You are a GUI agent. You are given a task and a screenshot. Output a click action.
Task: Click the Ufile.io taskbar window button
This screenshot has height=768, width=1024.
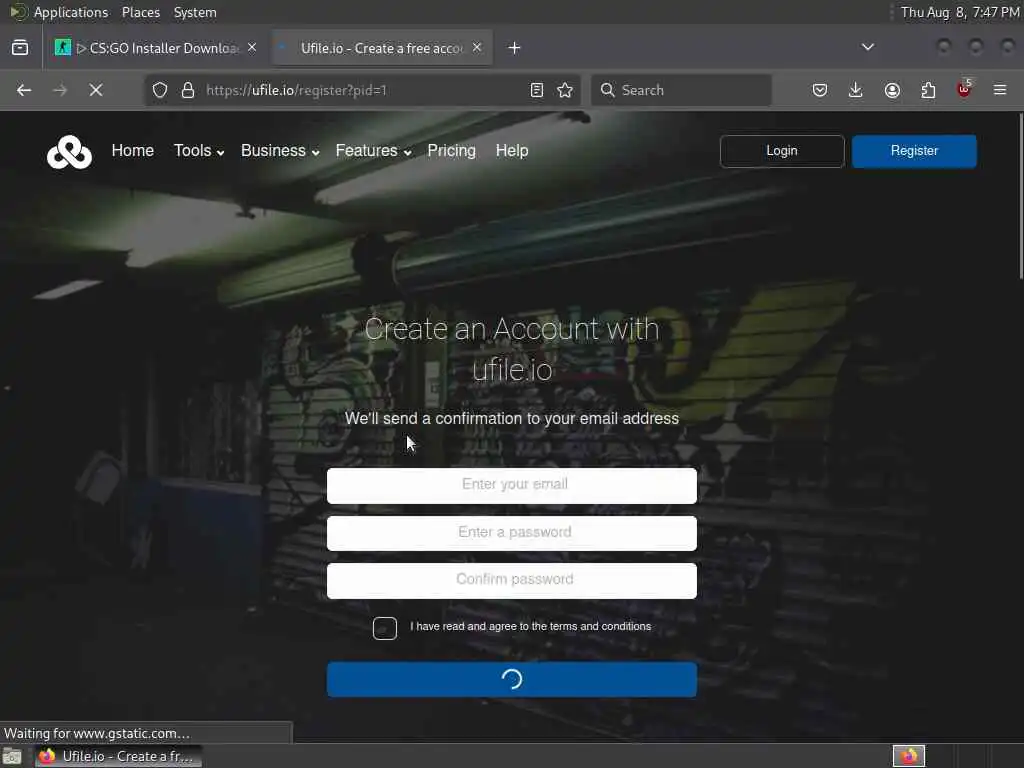point(118,756)
